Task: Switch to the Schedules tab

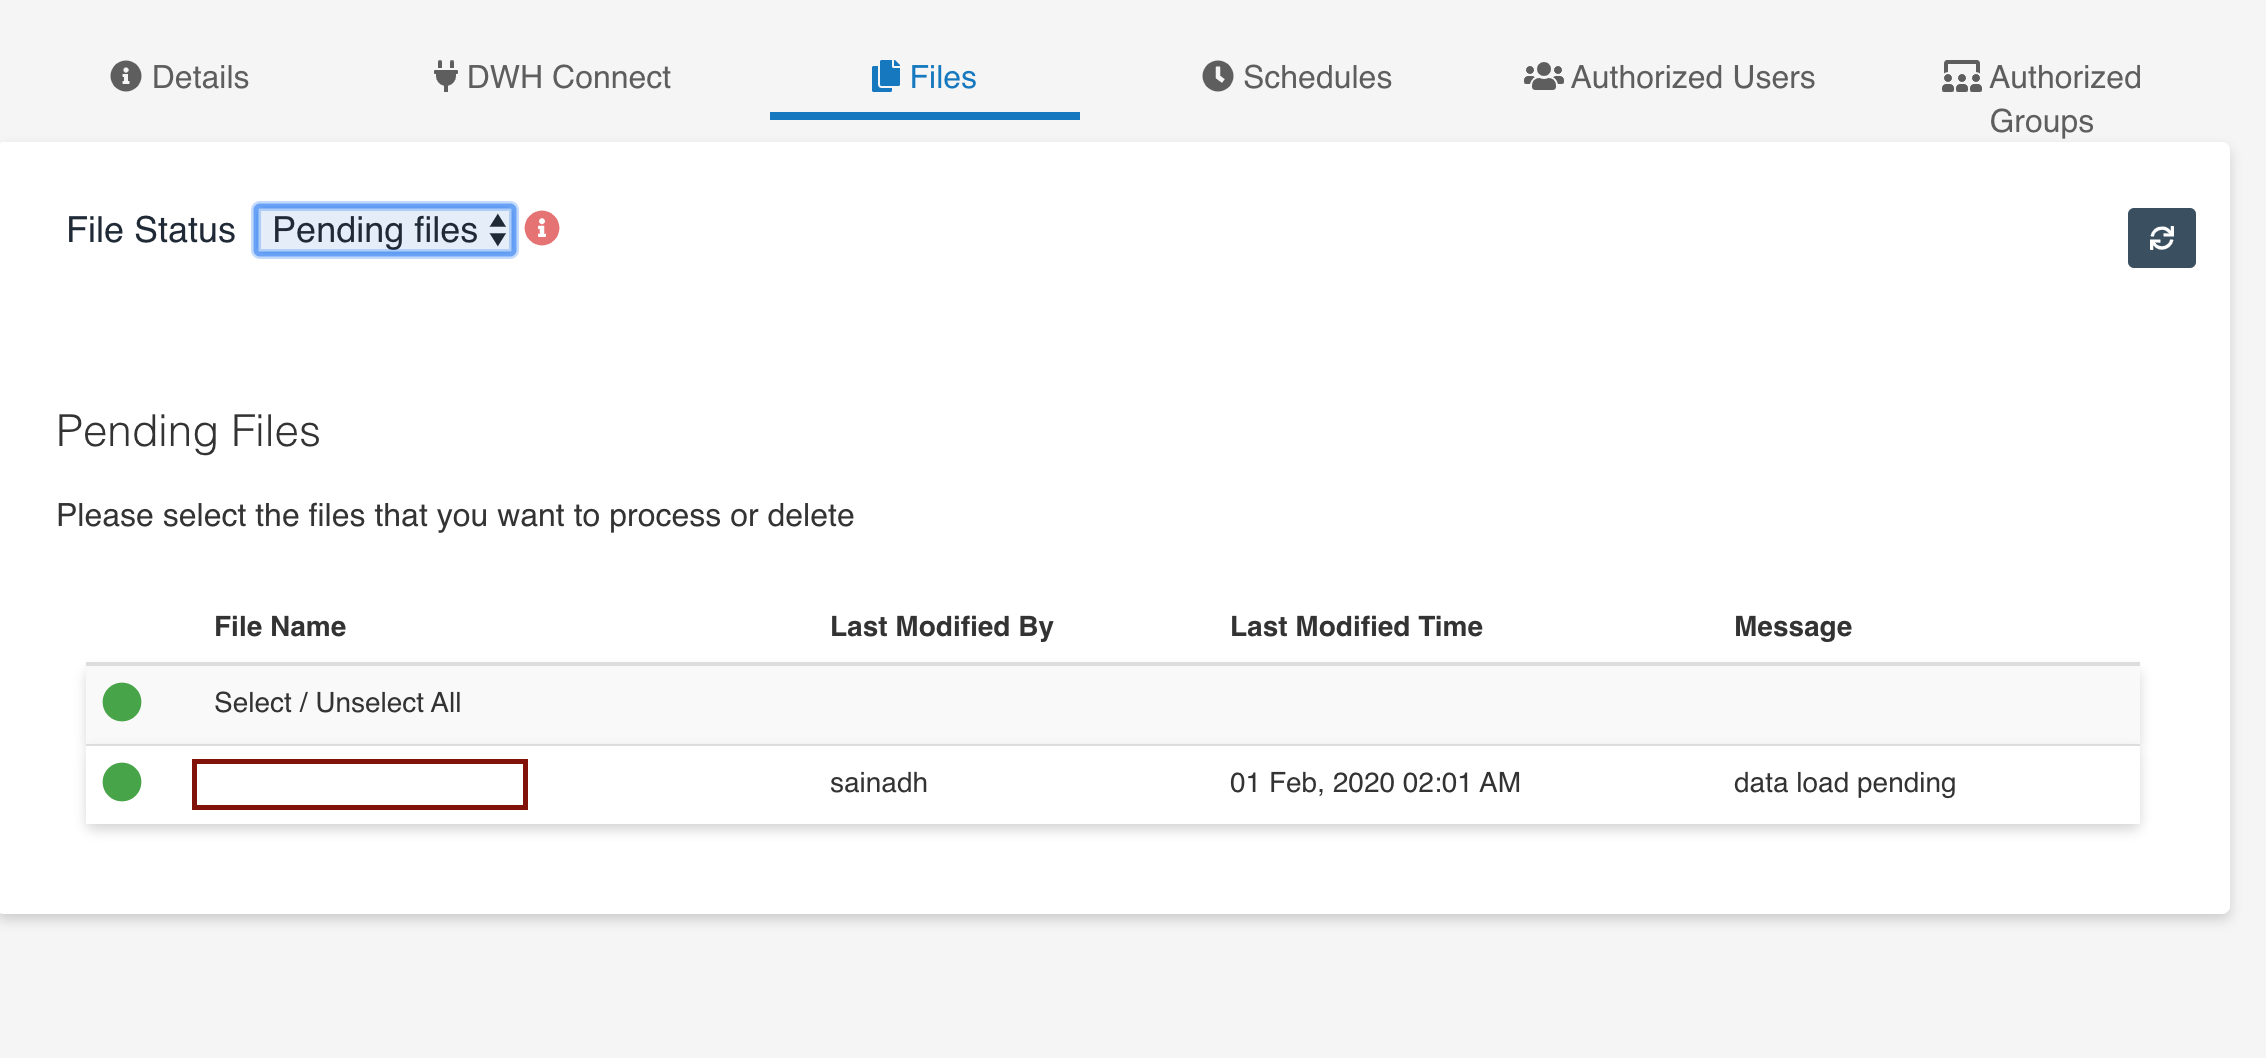Action: click(1297, 77)
